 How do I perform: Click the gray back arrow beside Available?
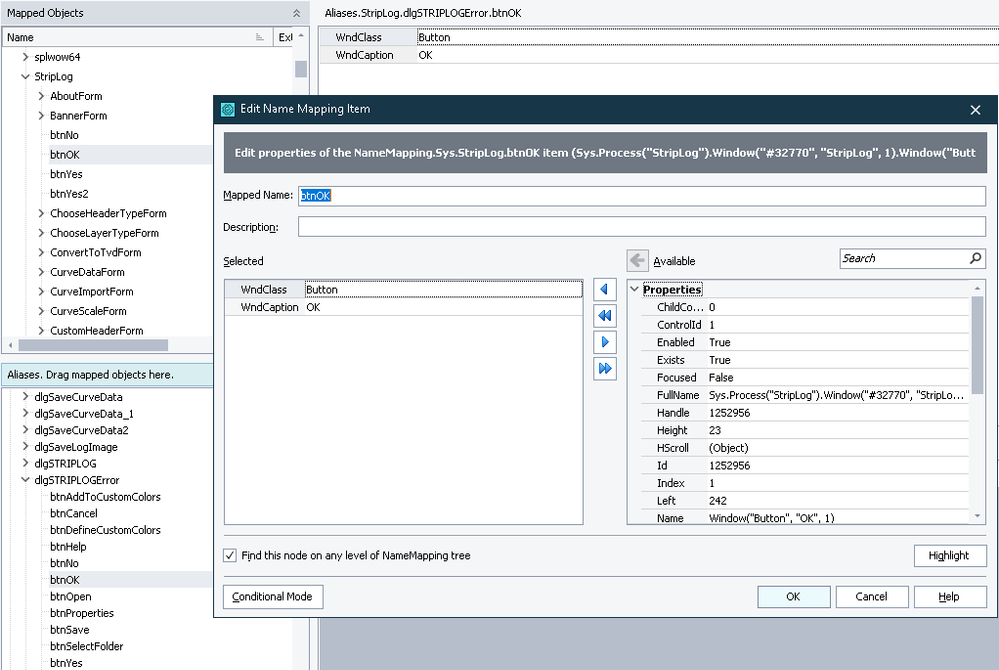click(x=637, y=261)
